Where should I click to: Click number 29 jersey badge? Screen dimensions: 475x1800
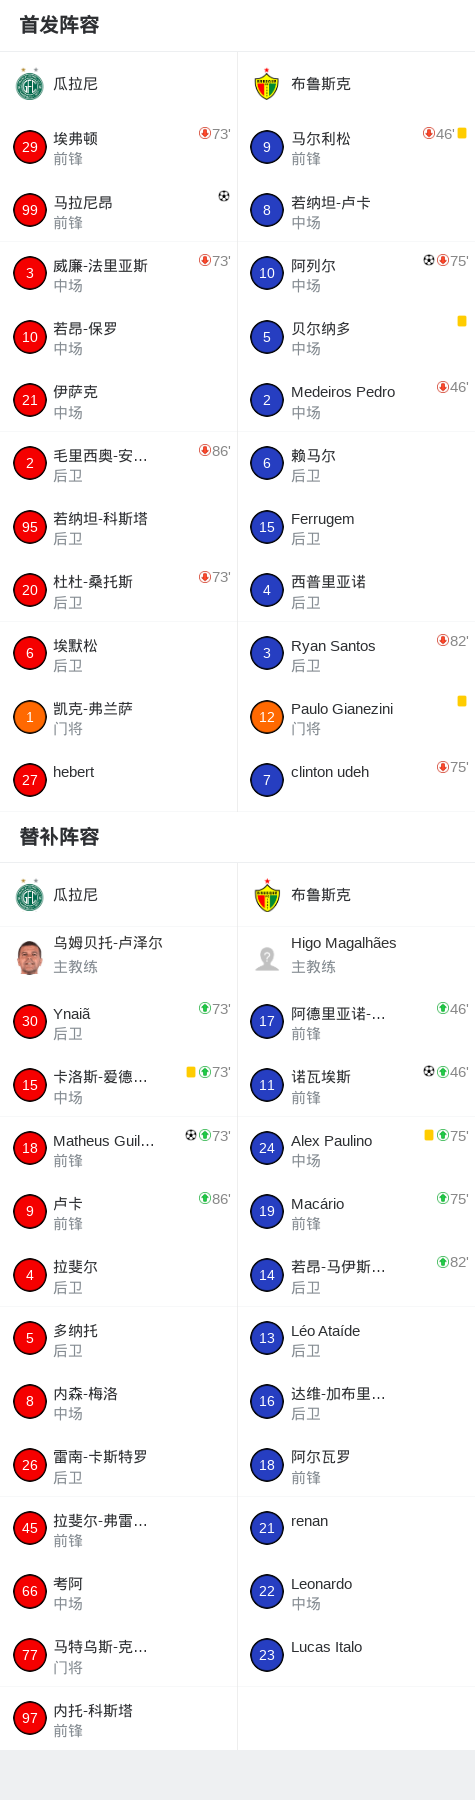coord(30,147)
